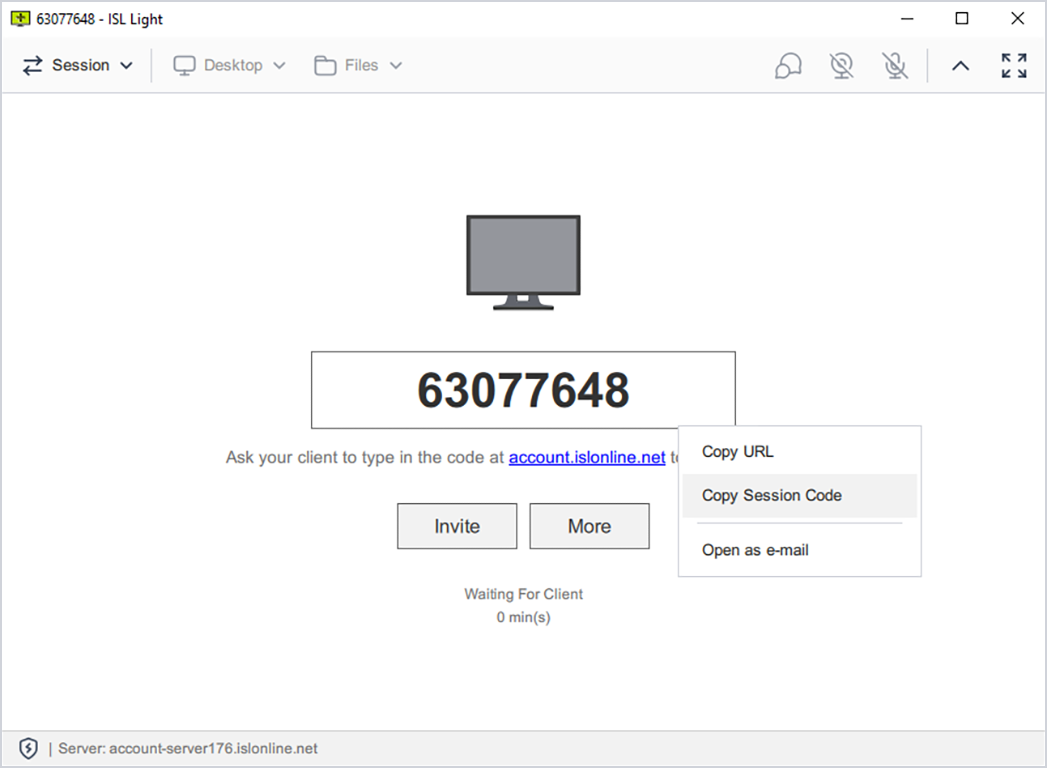
Task: Expand the Desktop dropdown
Action: tap(278, 65)
